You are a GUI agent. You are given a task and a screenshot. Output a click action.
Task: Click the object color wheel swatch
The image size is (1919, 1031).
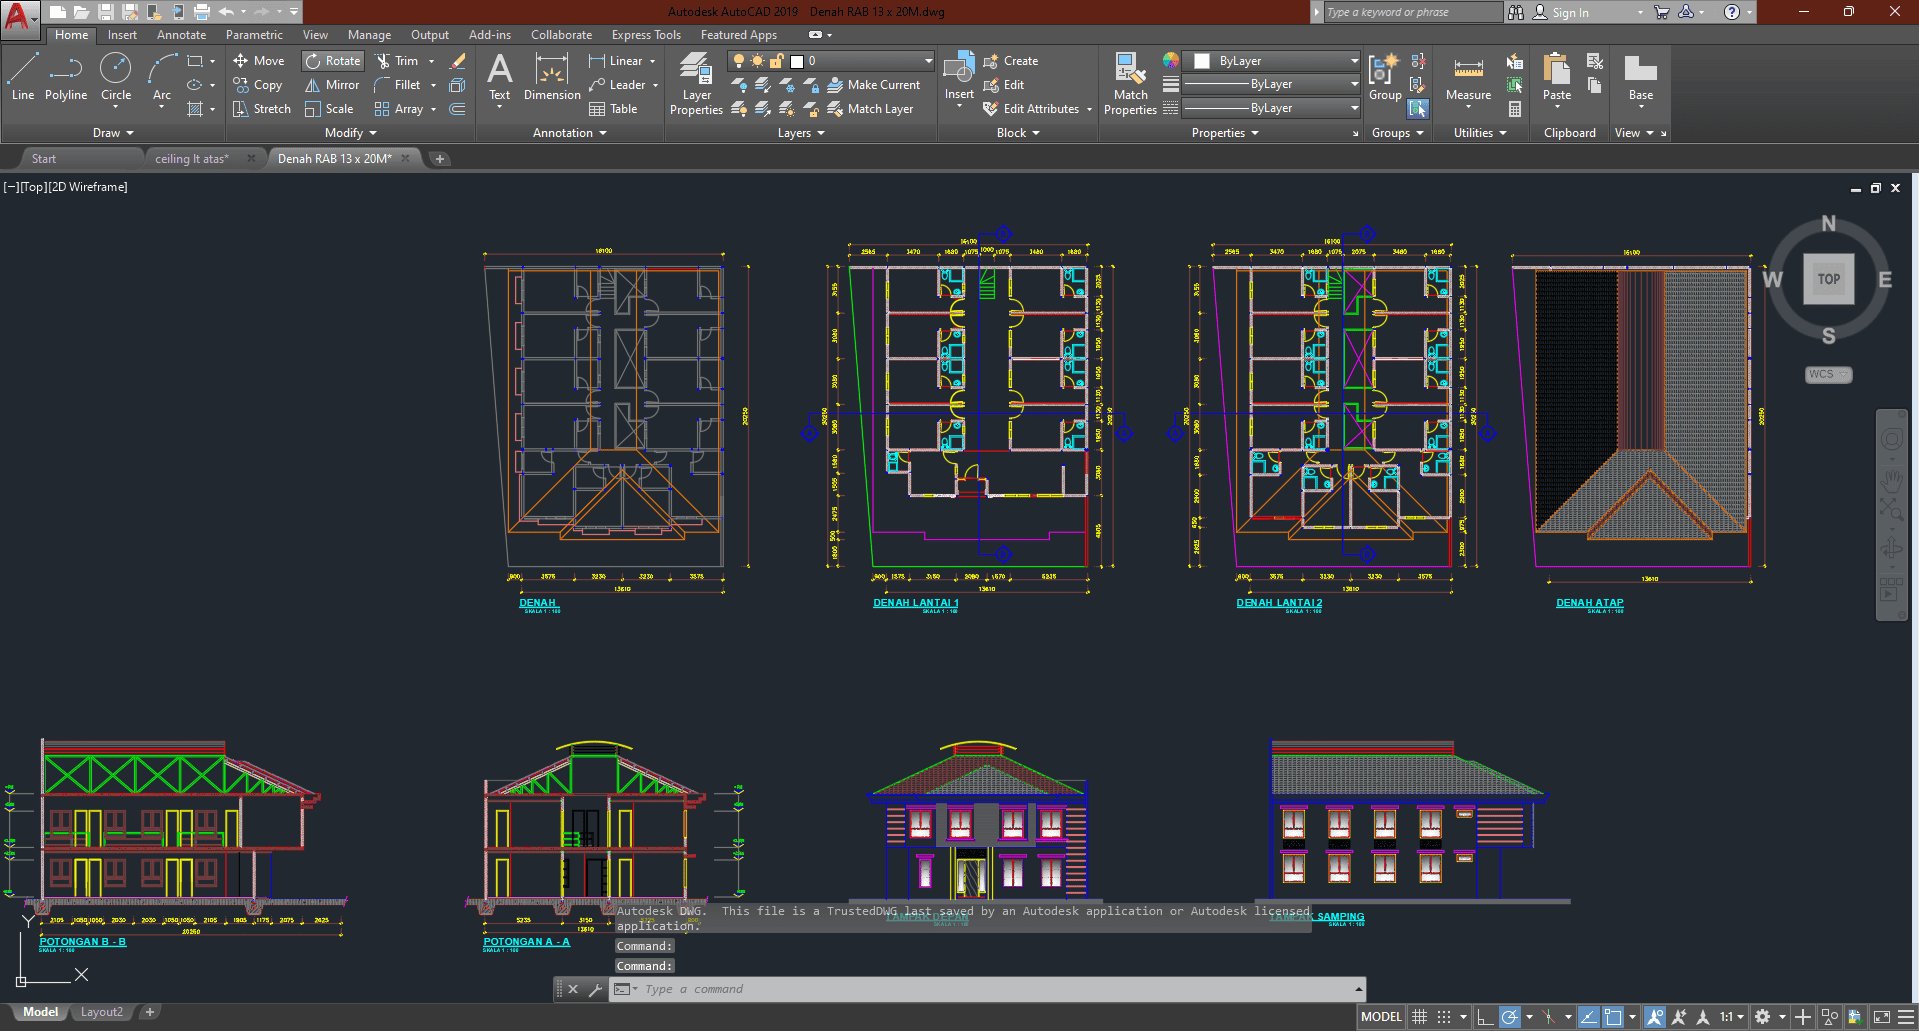[1170, 61]
